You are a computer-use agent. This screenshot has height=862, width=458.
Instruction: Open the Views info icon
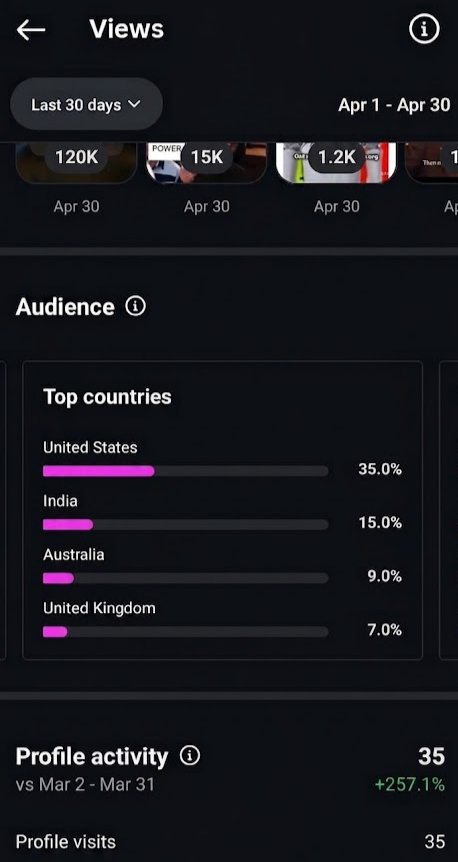click(x=424, y=29)
